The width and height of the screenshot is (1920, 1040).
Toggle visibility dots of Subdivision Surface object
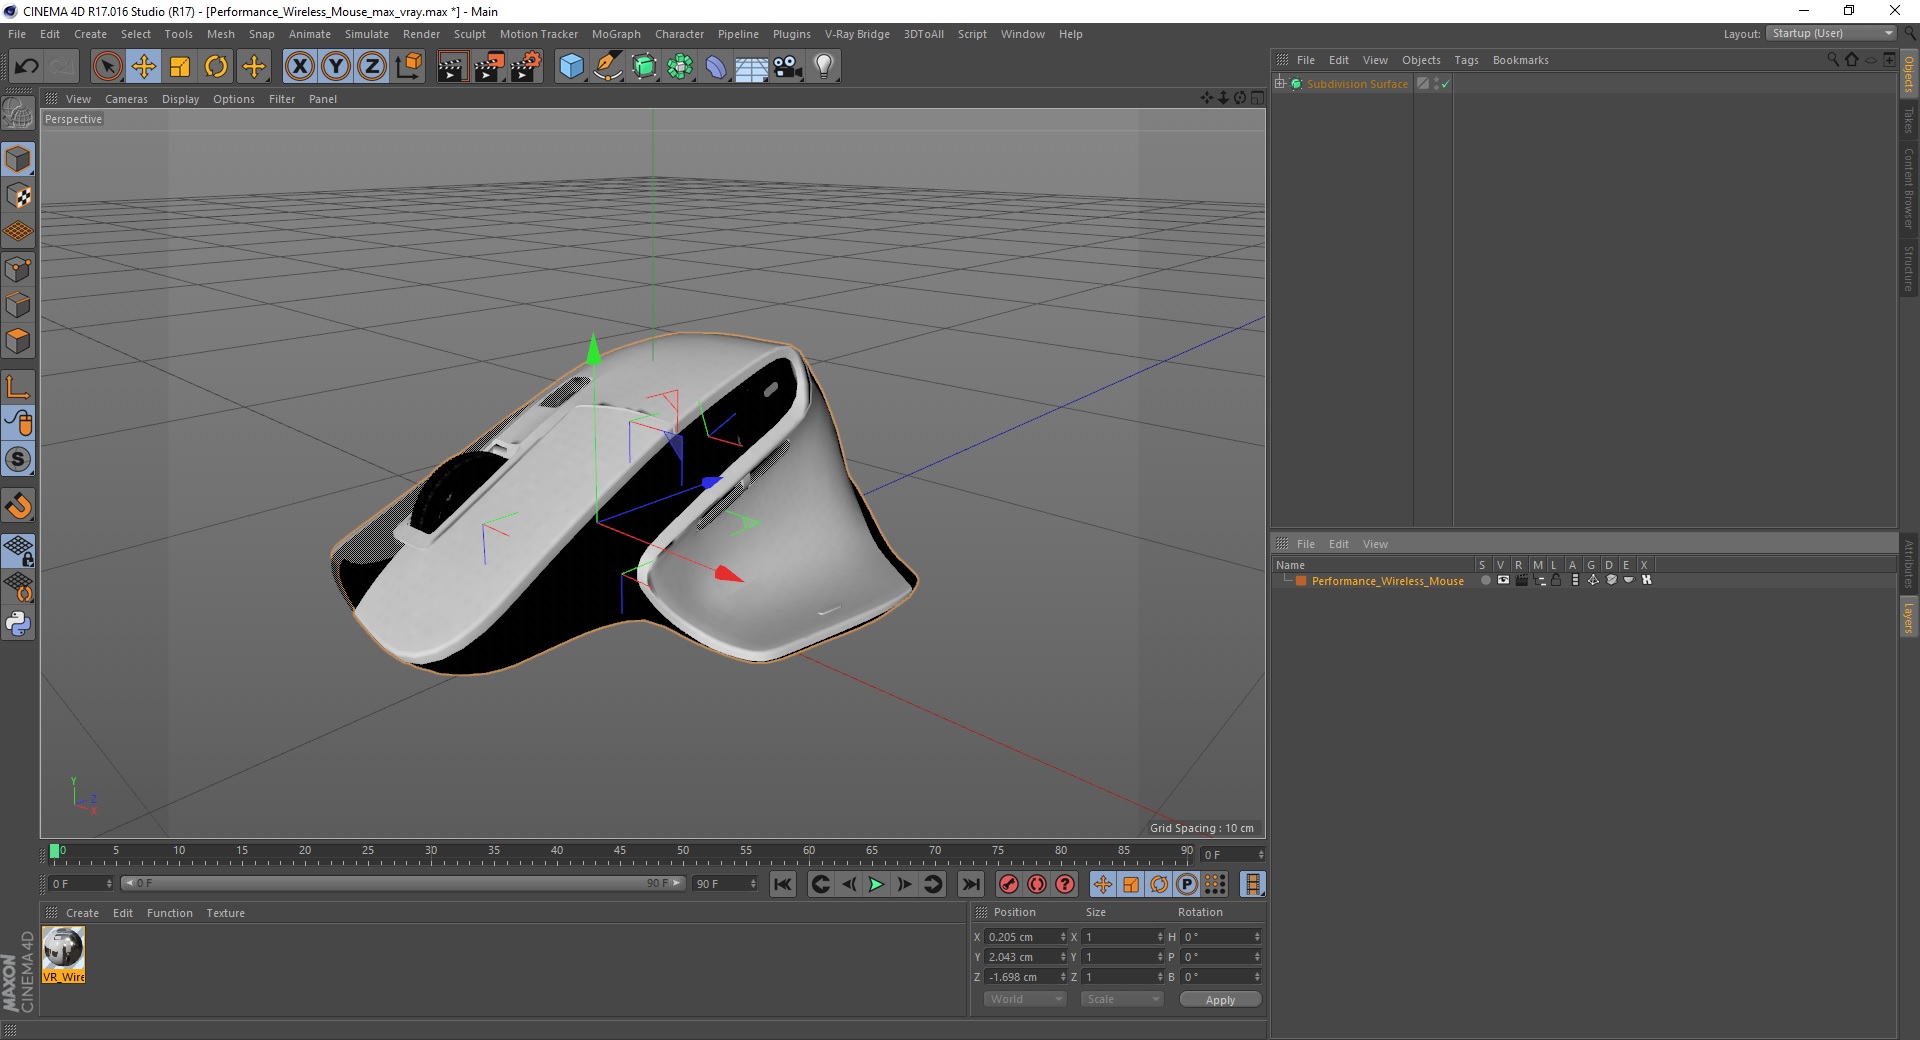1436,84
